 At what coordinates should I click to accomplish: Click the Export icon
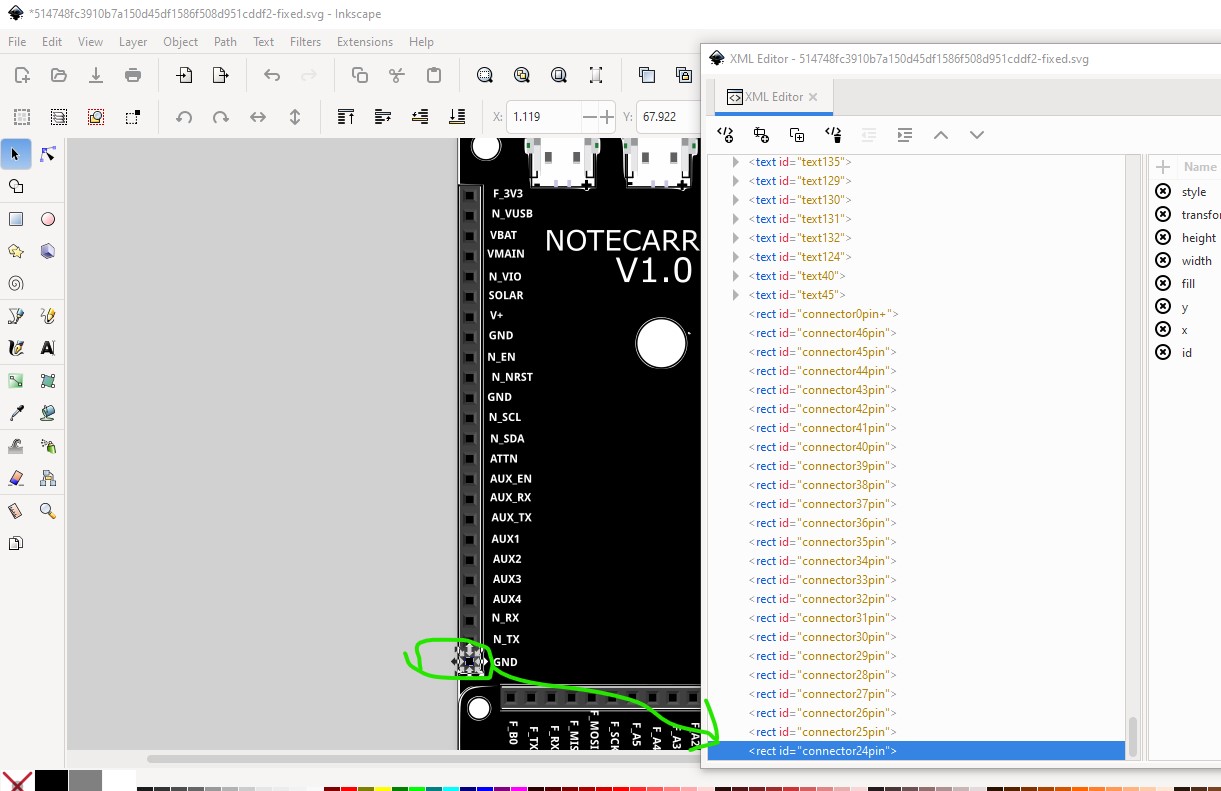[x=221, y=75]
